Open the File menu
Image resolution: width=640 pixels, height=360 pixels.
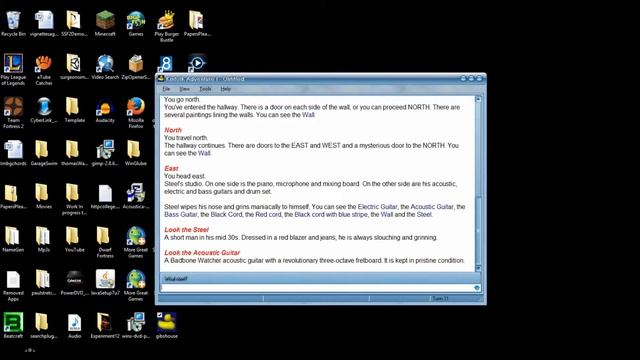point(166,89)
